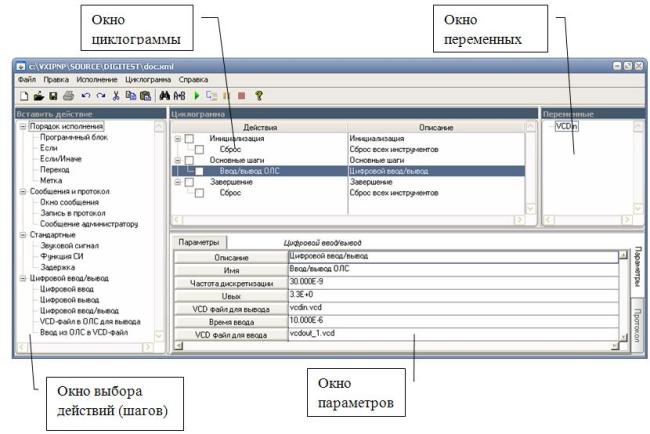Screen dimensions: 650x434
Task: Collapse the Цифровой ввод/вывод group in the action tree
Action: 23,278
